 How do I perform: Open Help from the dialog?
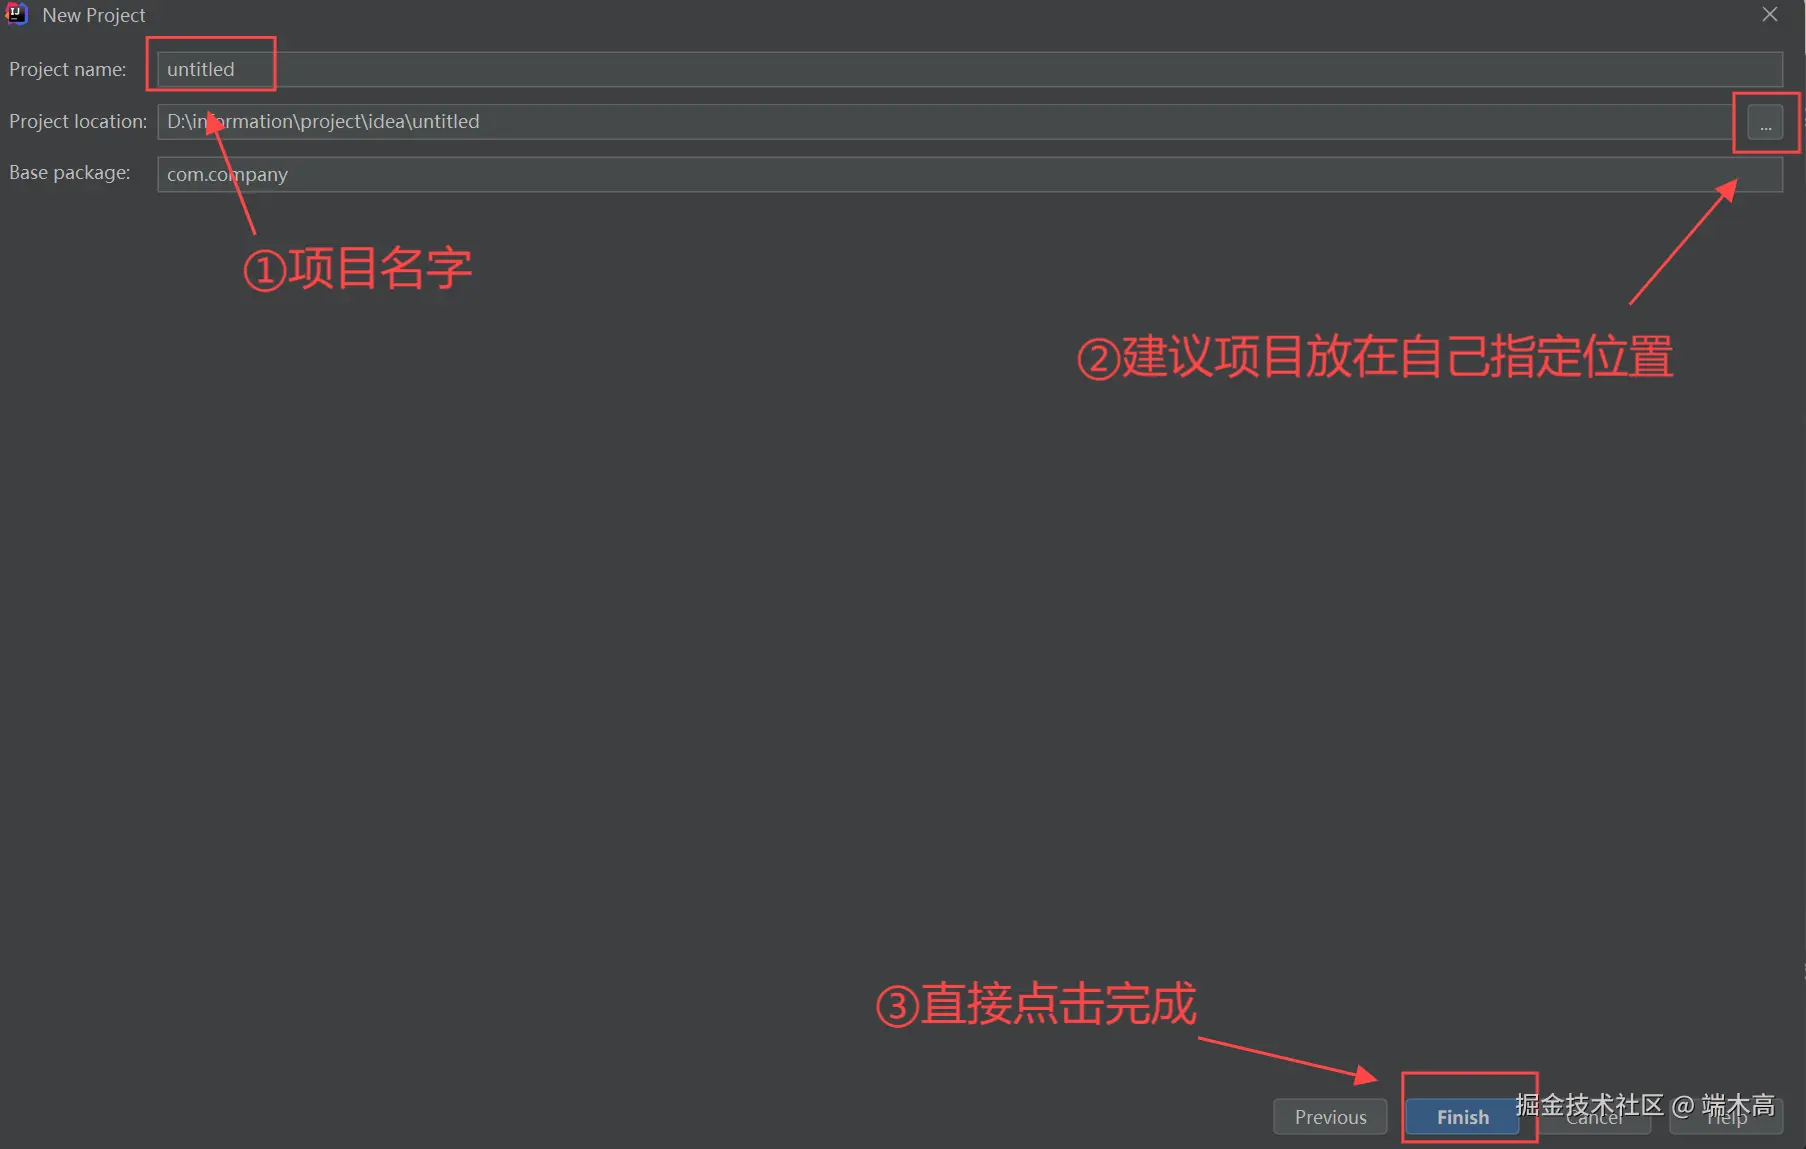tap(1727, 1117)
